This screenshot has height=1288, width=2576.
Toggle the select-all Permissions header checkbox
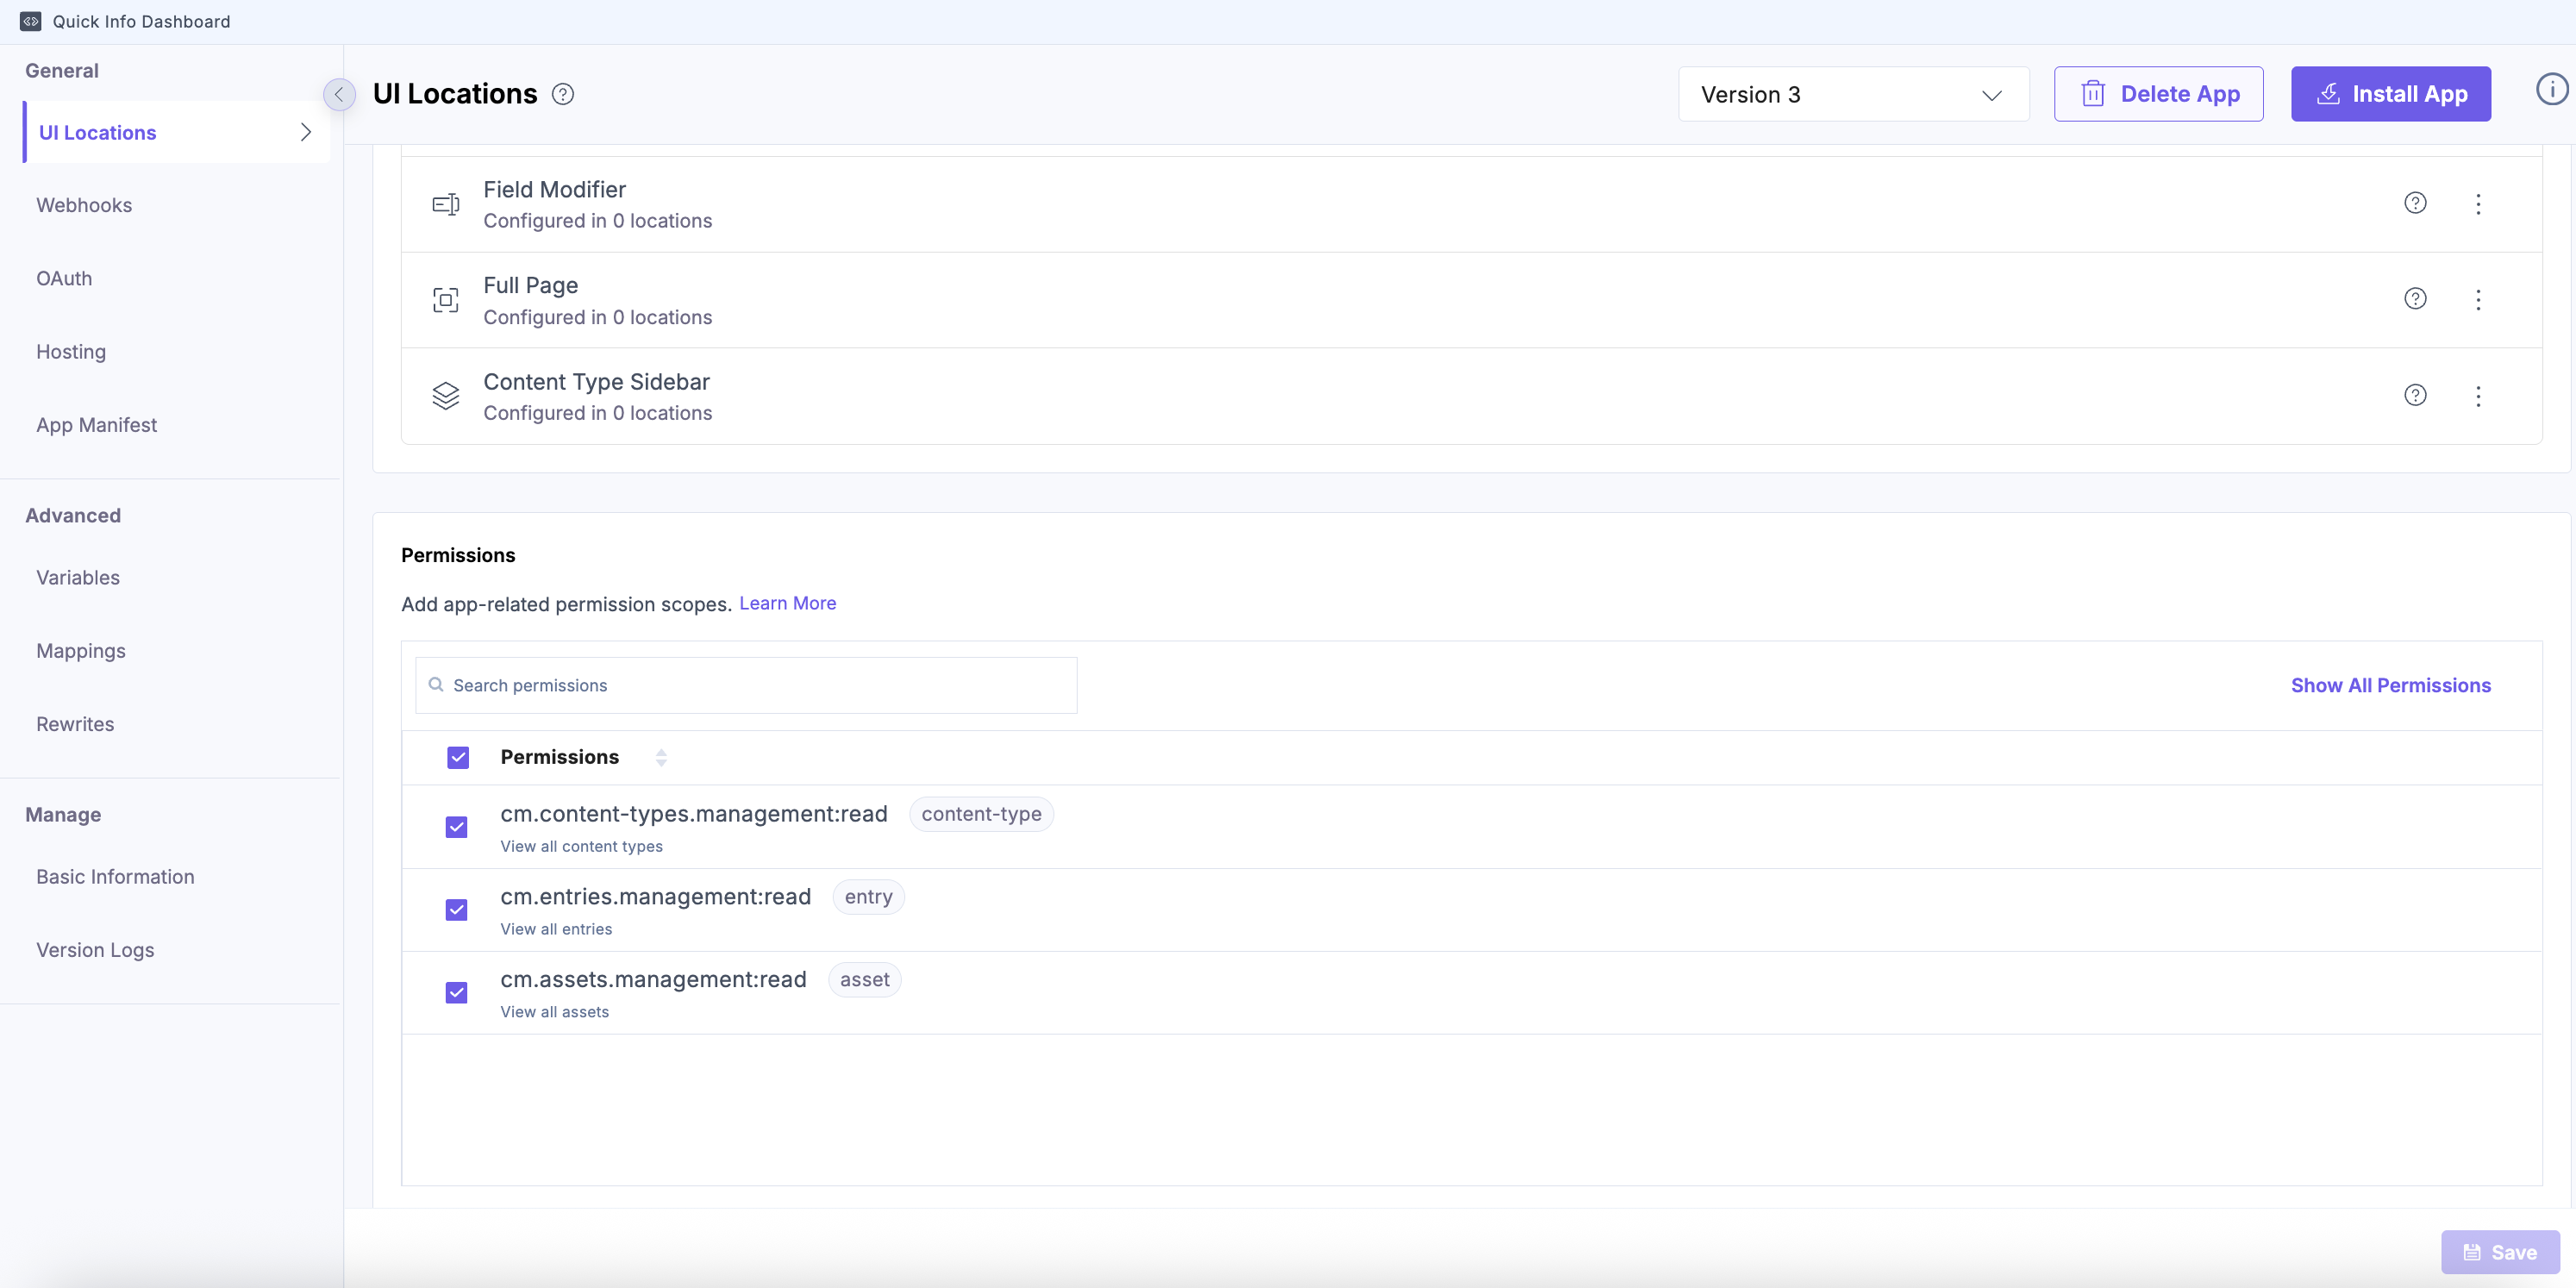(x=458, y=758)
